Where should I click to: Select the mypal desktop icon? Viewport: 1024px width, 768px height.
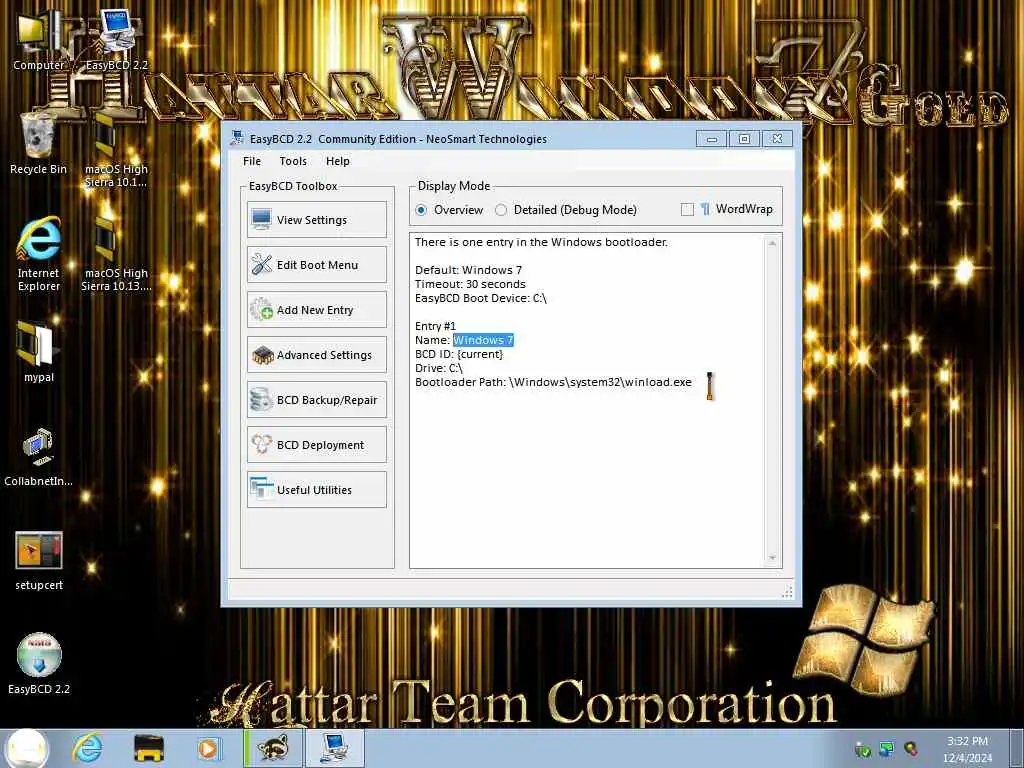click(x=39, y=351)
